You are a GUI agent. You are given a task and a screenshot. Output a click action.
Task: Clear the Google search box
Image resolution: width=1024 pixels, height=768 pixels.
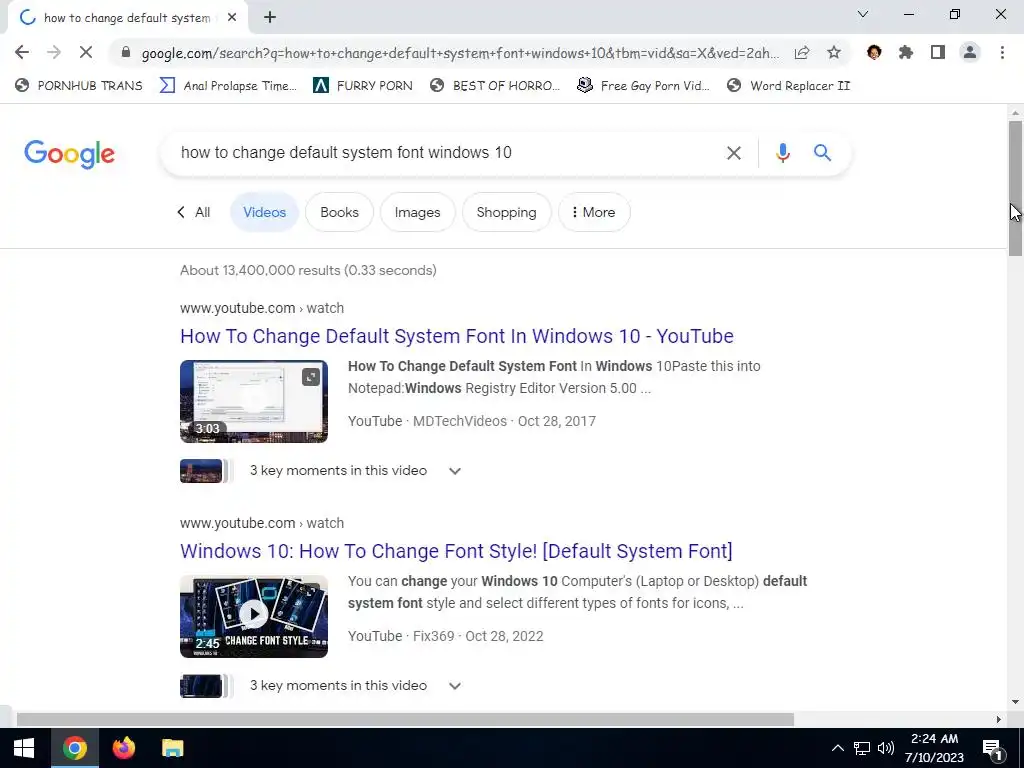point(734,153)
